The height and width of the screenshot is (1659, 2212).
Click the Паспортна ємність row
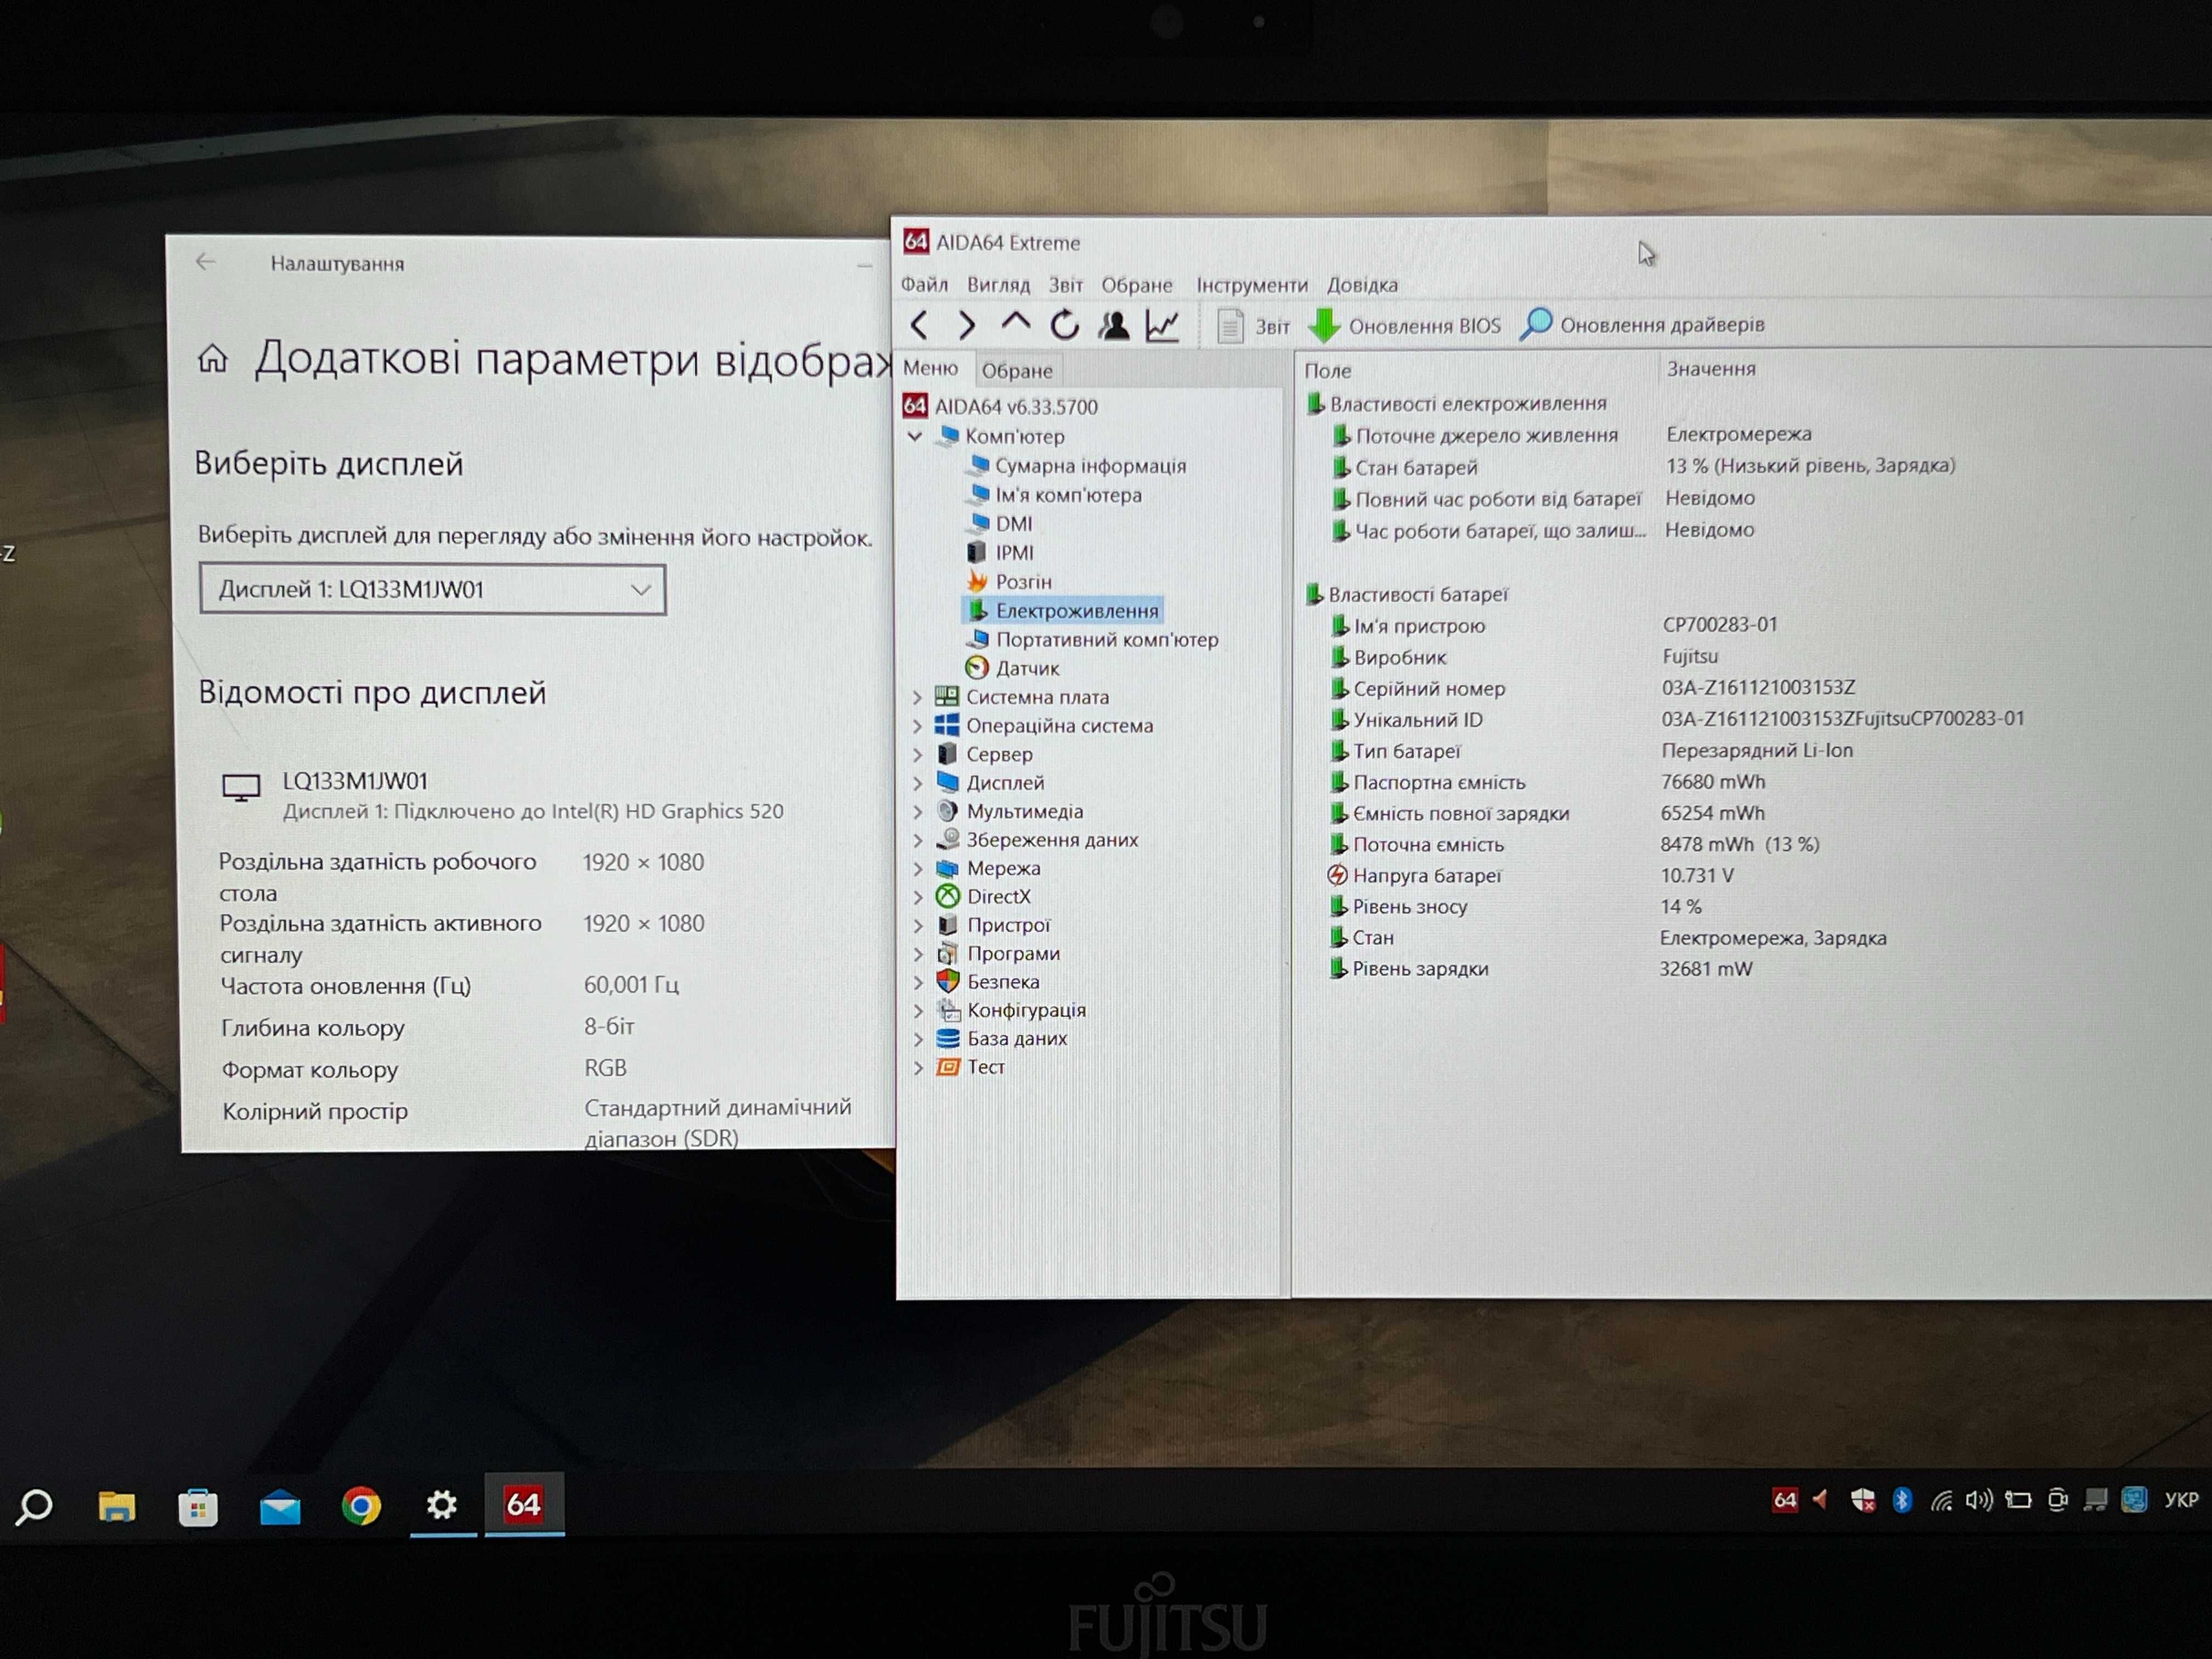pyautogui.click(x=1548, y=782)
